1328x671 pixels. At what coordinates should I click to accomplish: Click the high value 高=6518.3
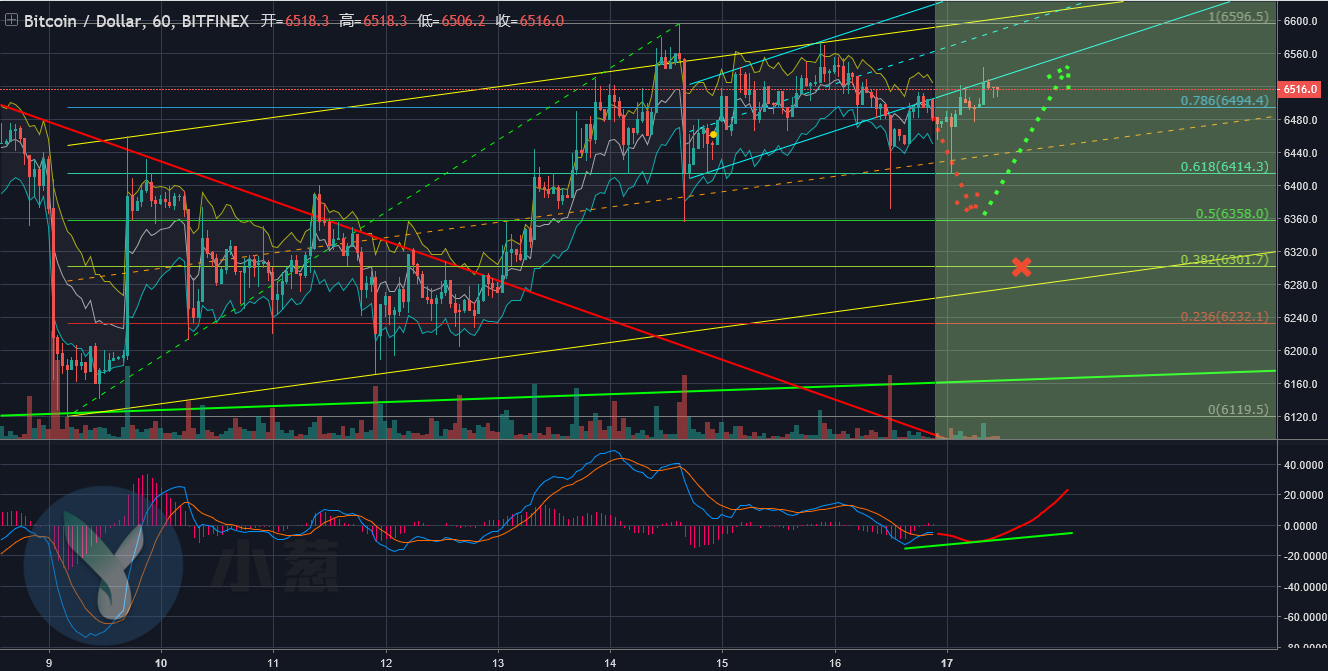click(x=374, y=21)
